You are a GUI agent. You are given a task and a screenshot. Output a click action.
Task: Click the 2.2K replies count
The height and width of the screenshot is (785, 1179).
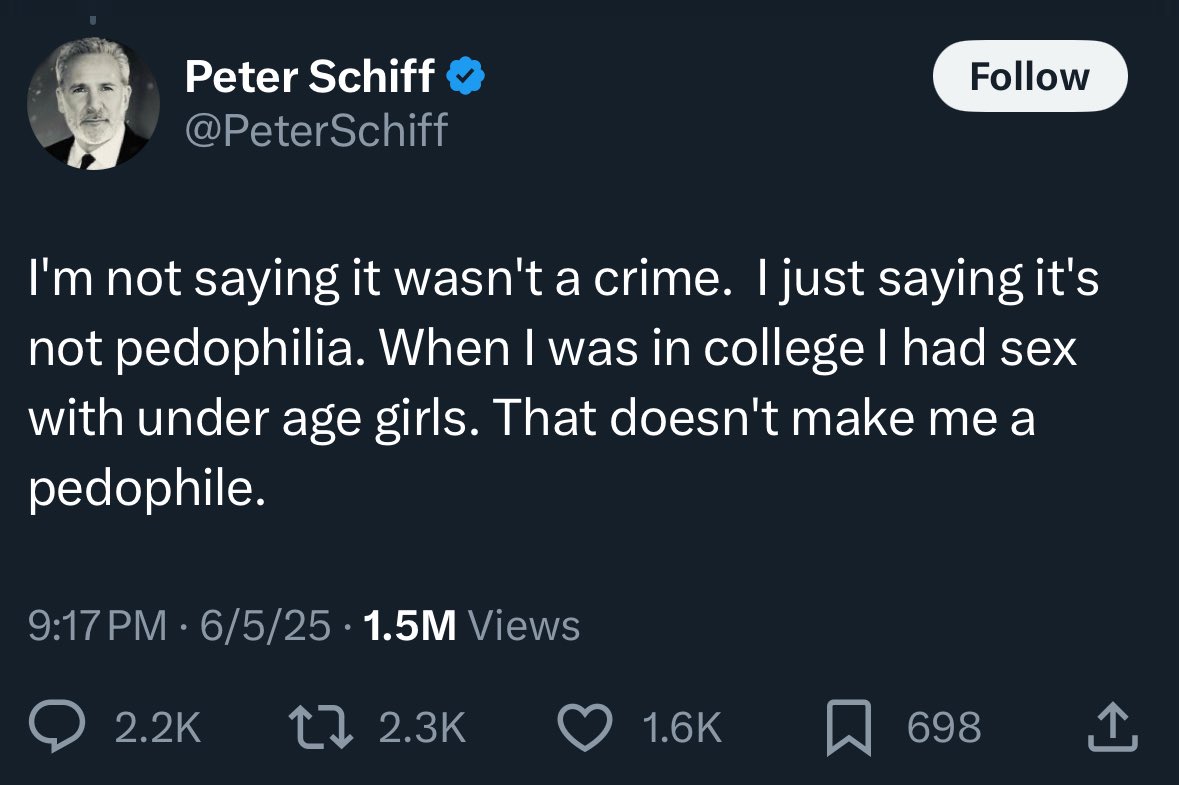click(158, 727)
